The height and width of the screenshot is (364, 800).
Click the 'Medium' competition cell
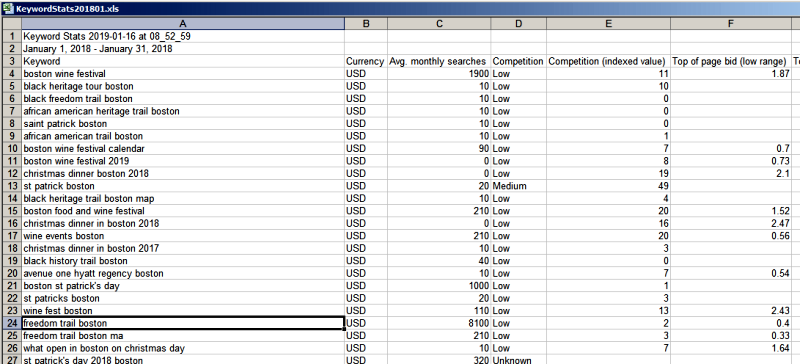point(518,186)
